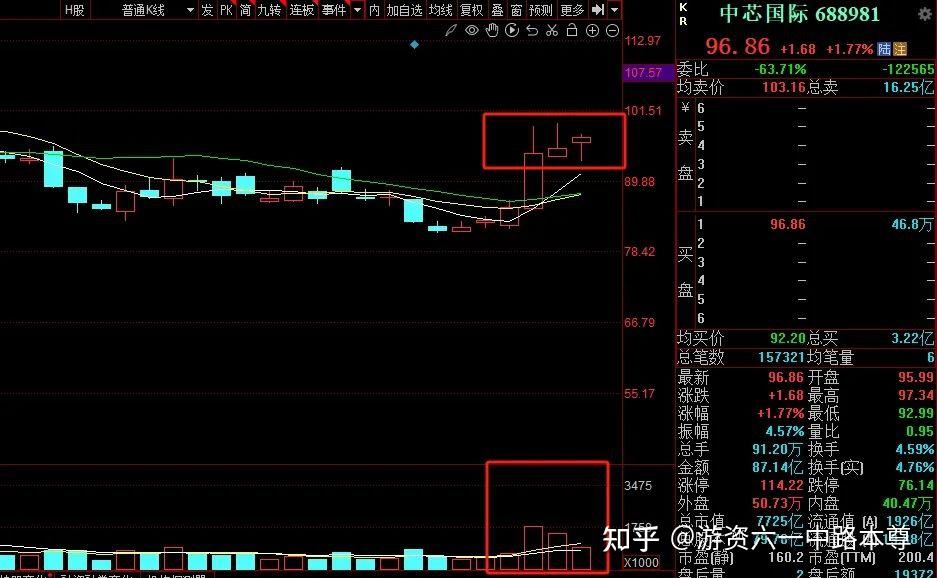Click the 总卖 value 16.25亿

pyautogui.click(x=908, y=87)
